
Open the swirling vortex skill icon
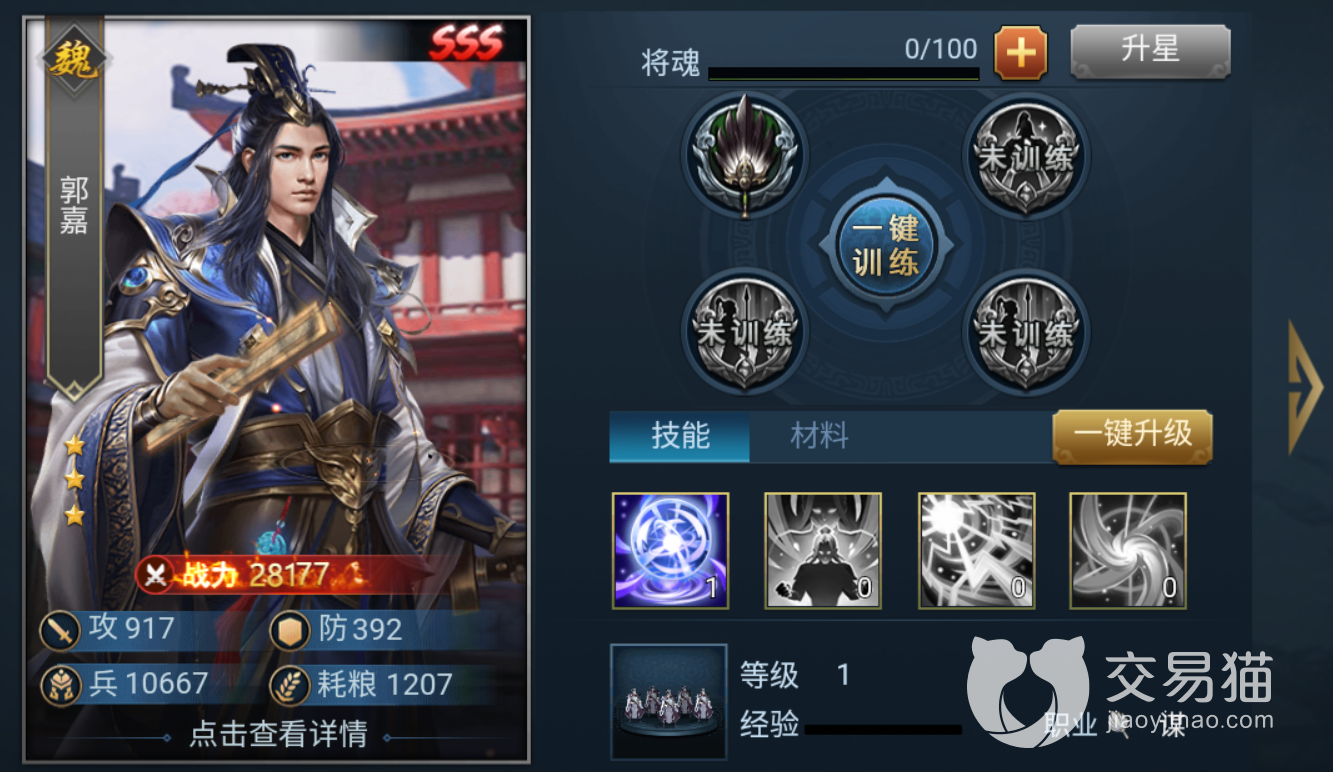1128,550
